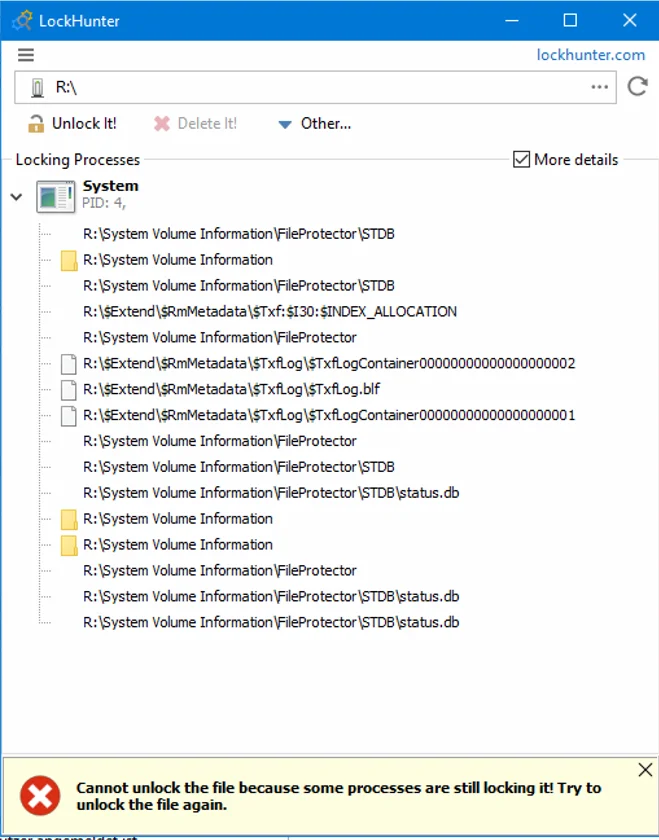659x840 pixels.
Task: Click the red error icon in banner
Action: click(40, 796)
